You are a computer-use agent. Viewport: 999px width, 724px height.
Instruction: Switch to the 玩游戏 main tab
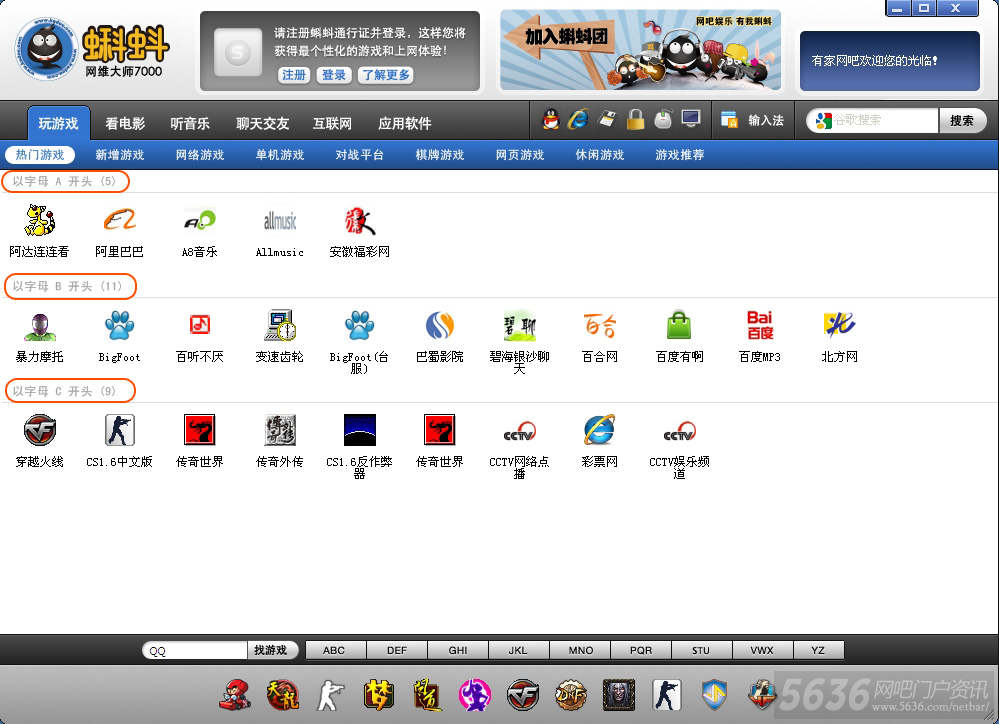tap(59, 123)
